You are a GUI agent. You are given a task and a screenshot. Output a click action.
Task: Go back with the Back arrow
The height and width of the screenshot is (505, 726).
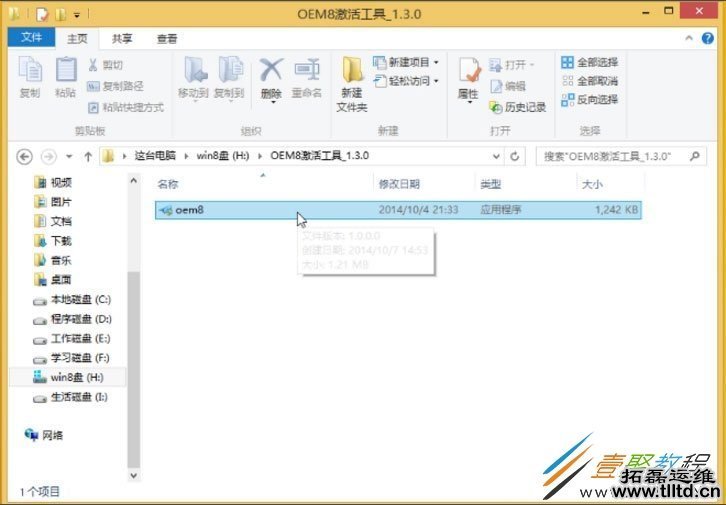[x=25, y=156]
